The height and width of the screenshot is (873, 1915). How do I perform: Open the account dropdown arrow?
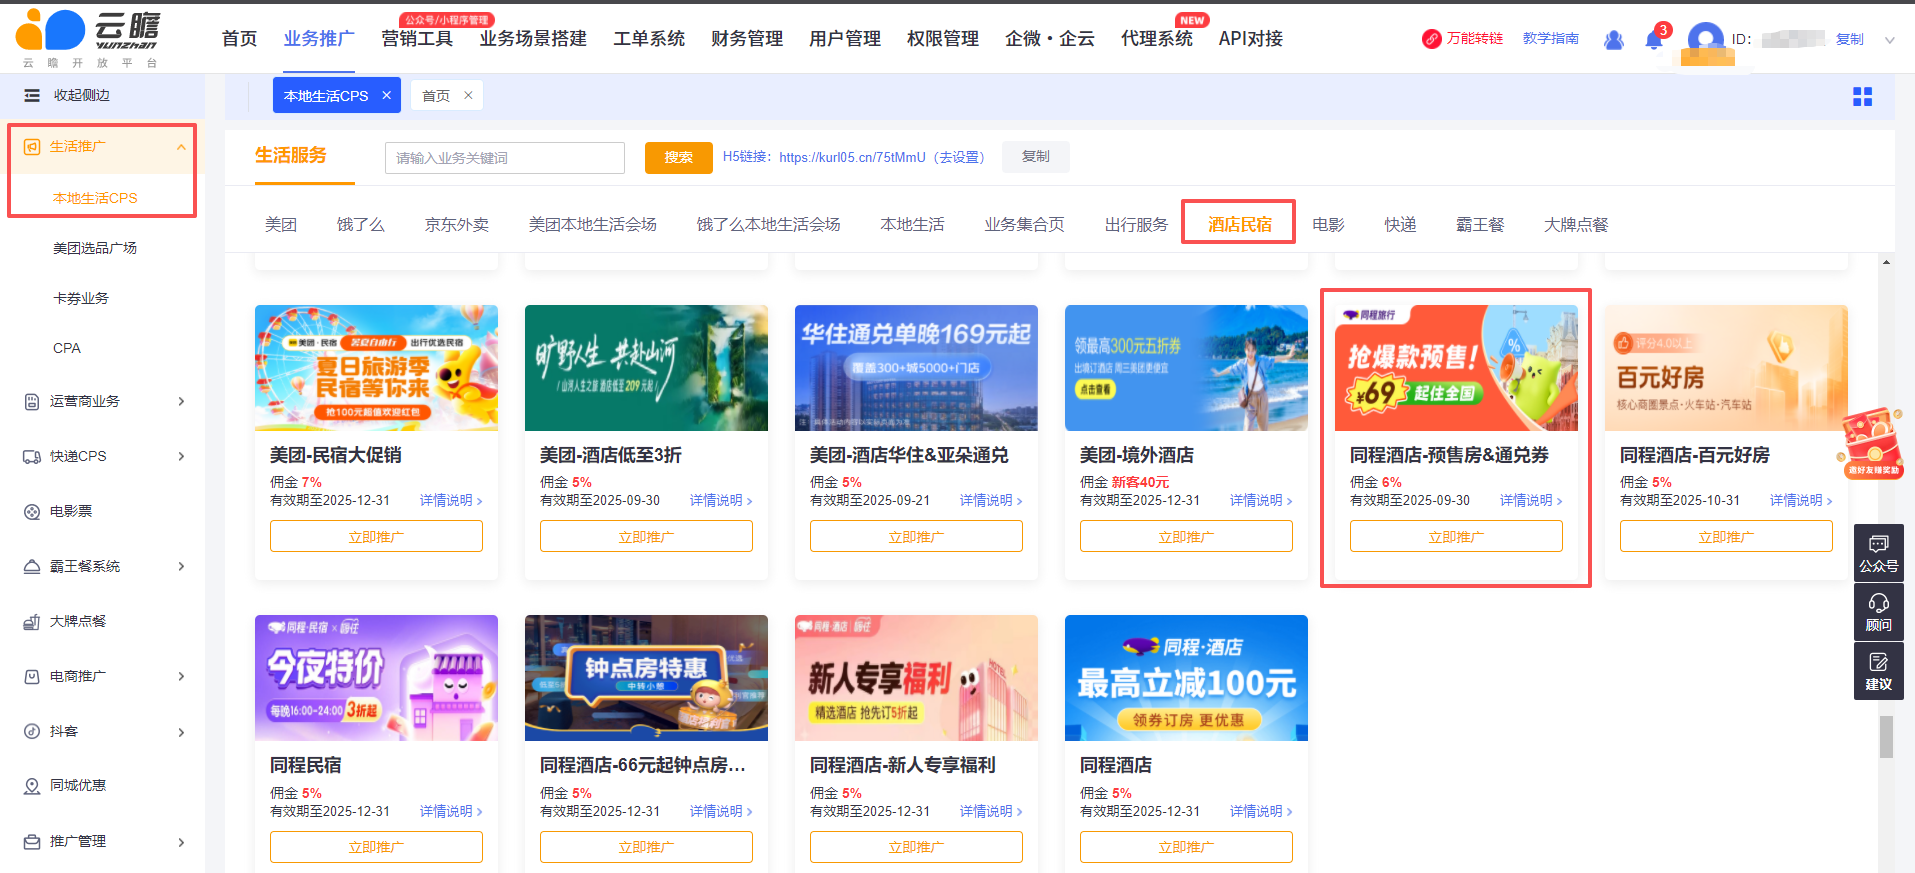pyautogui.click(x=1890, y=40)
